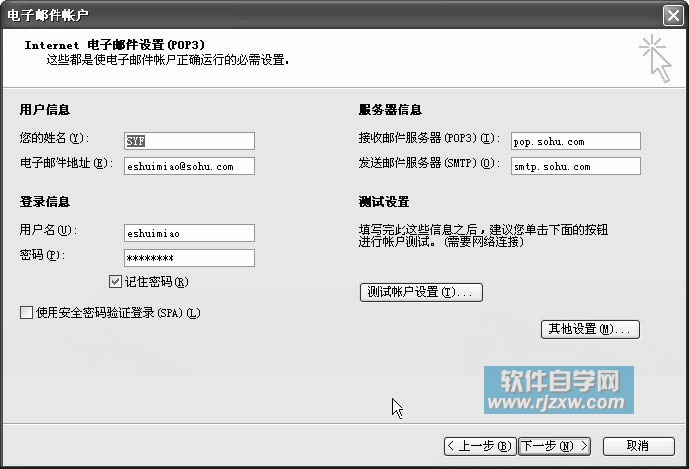Click the 发送邮件服务器 (SMTP)(O) label
Screen dimensions: 689x469
point(429,163)
